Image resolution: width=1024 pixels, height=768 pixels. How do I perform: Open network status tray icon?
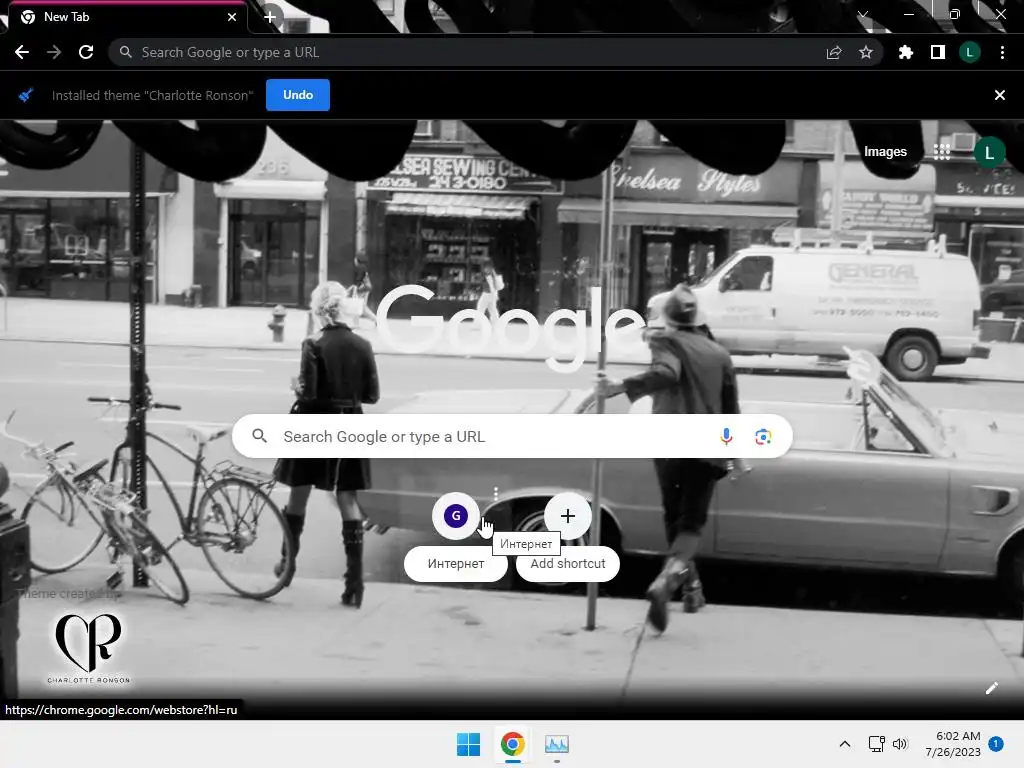(x=876, y=744)
